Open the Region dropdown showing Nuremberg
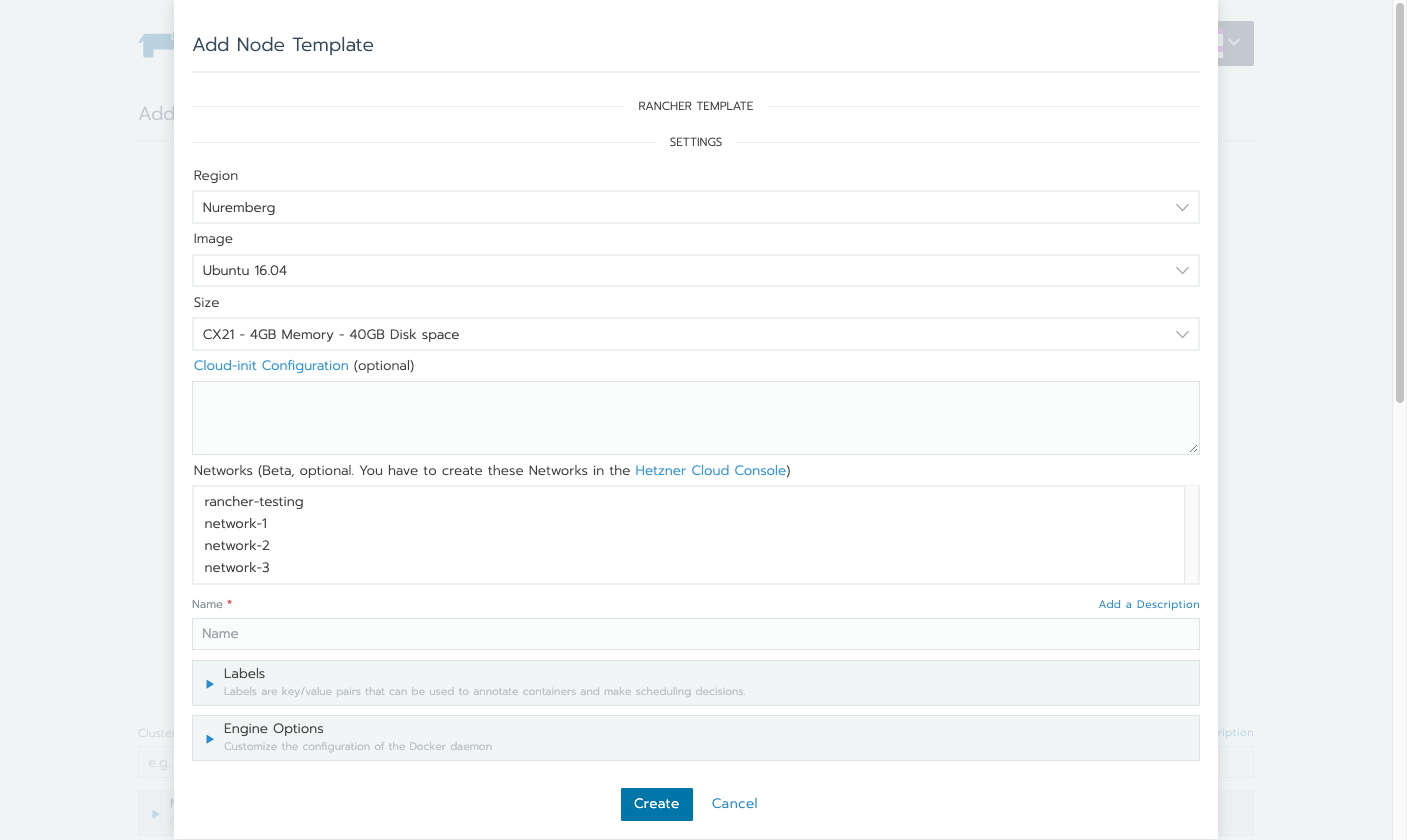Image resolution: width=1407 pixels, height=840 pixels. 695,207
